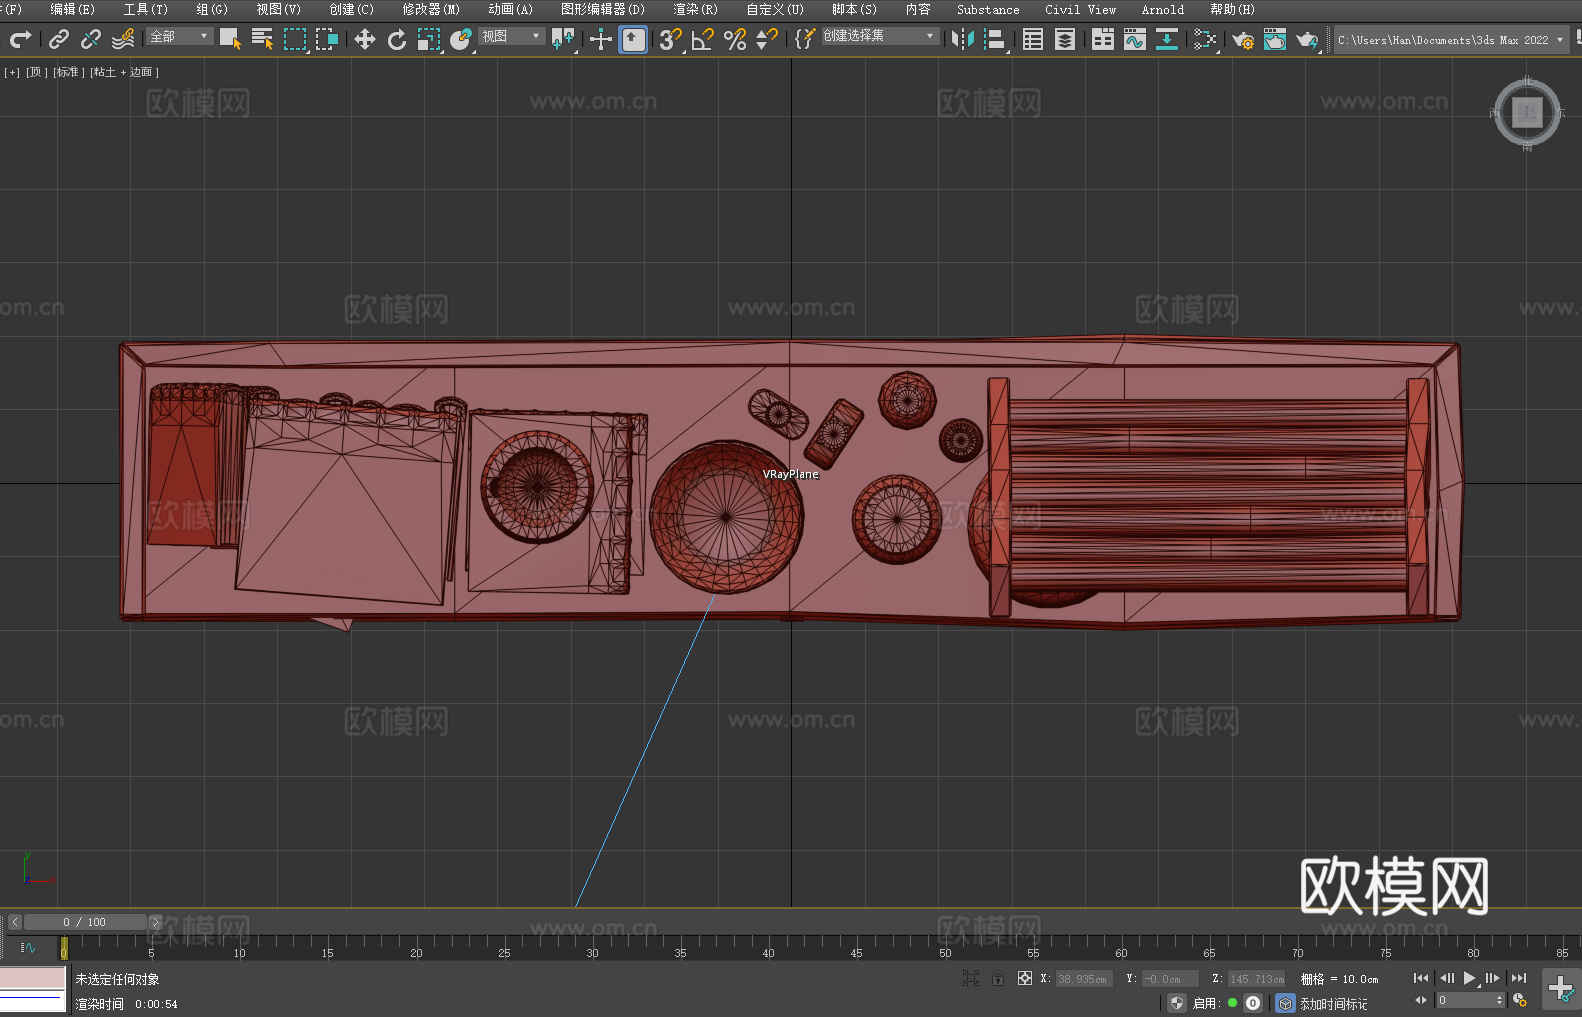1582x1017 pixels.
Task: Open the 工具(T) menu
Action: 146,9
